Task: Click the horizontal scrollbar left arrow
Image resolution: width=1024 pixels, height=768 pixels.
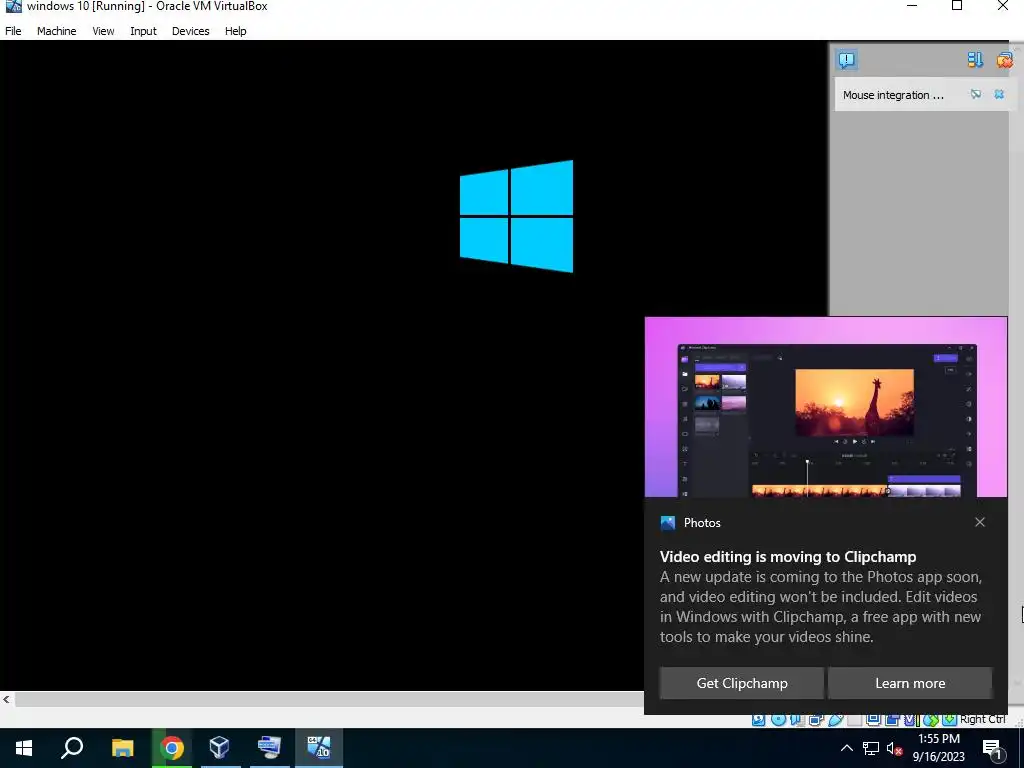Action: pyautogui.click(x=6, y=699)
